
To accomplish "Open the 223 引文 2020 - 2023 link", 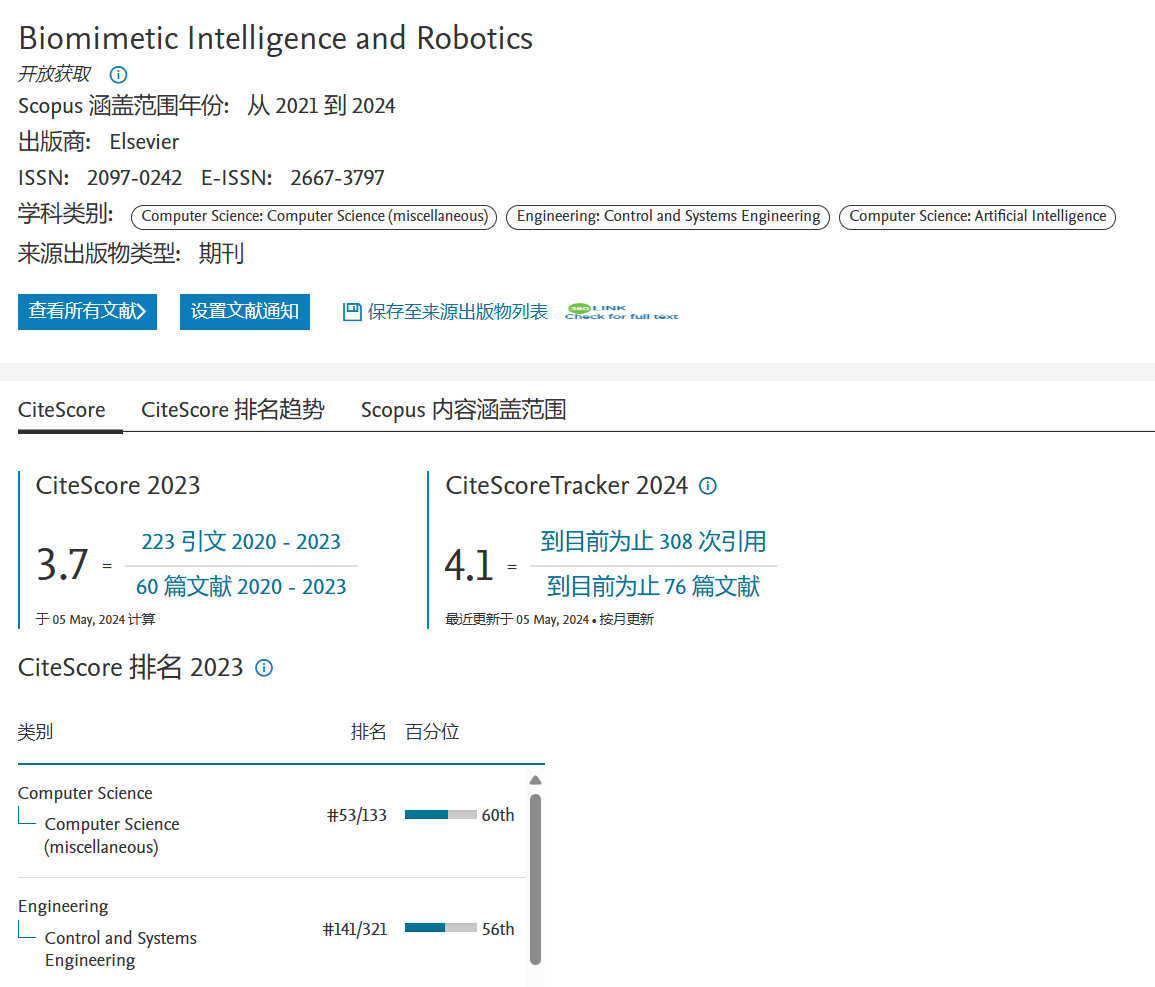I will pyautogui.click(x=241, y=542).
